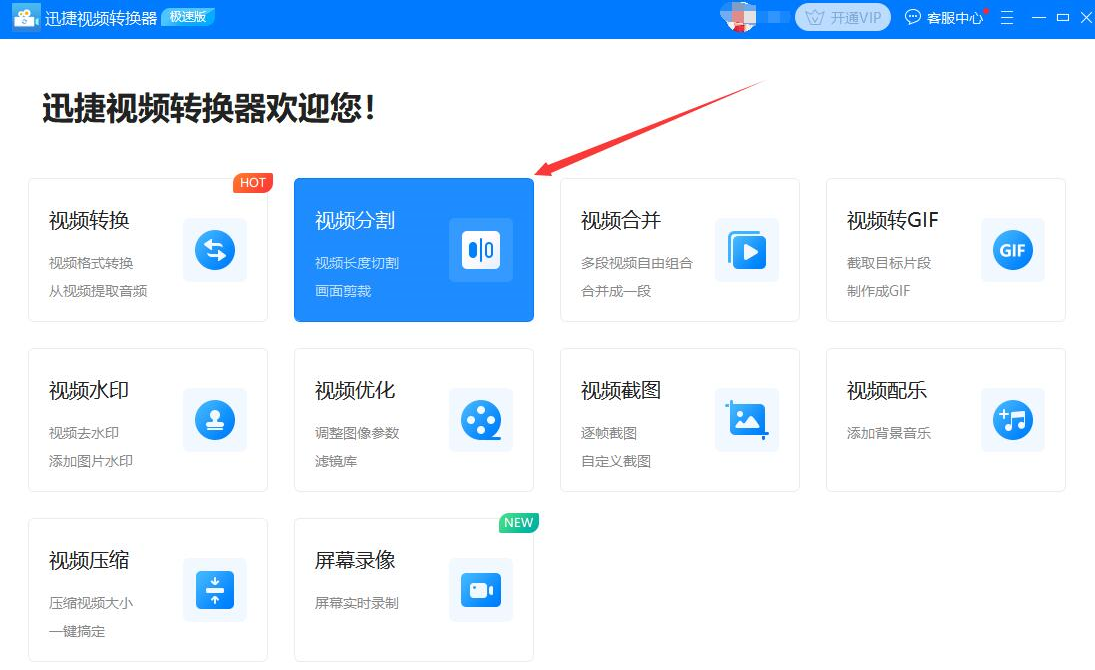The width and height of the screenshot is (1095, 670).
Task: Open the 视频合并 card title
Action: click(x=621, y=220)
